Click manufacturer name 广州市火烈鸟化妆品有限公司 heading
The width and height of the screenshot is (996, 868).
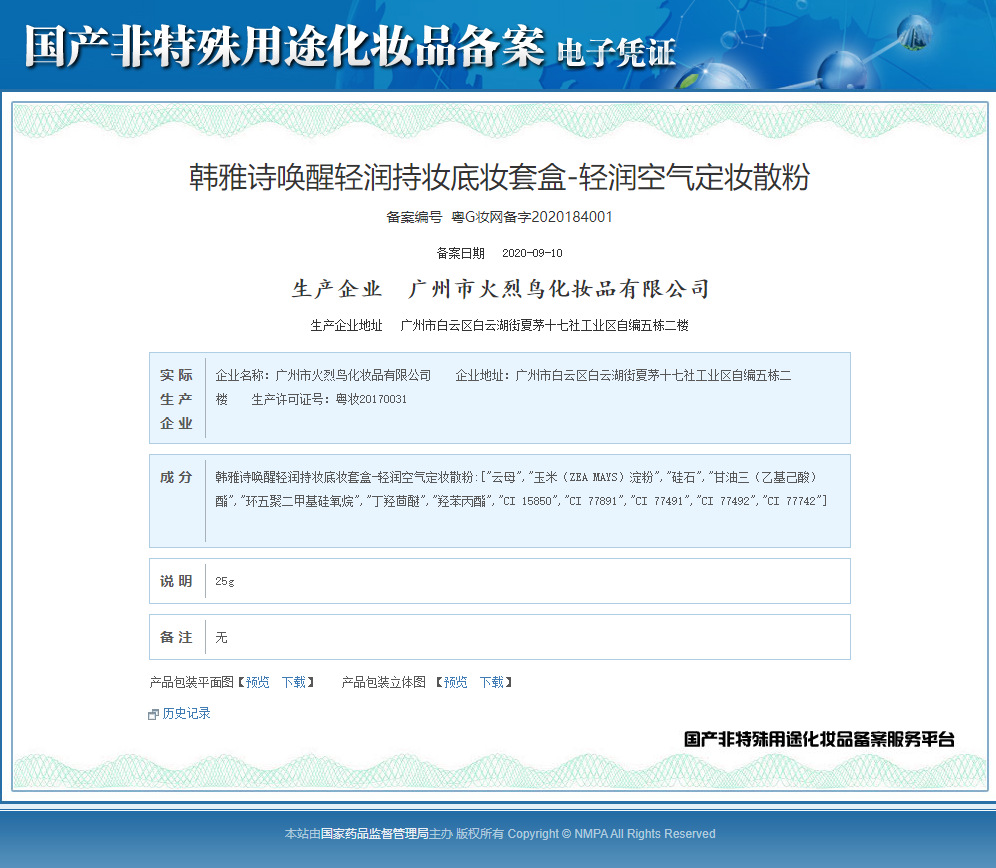(x=559, y=289)
